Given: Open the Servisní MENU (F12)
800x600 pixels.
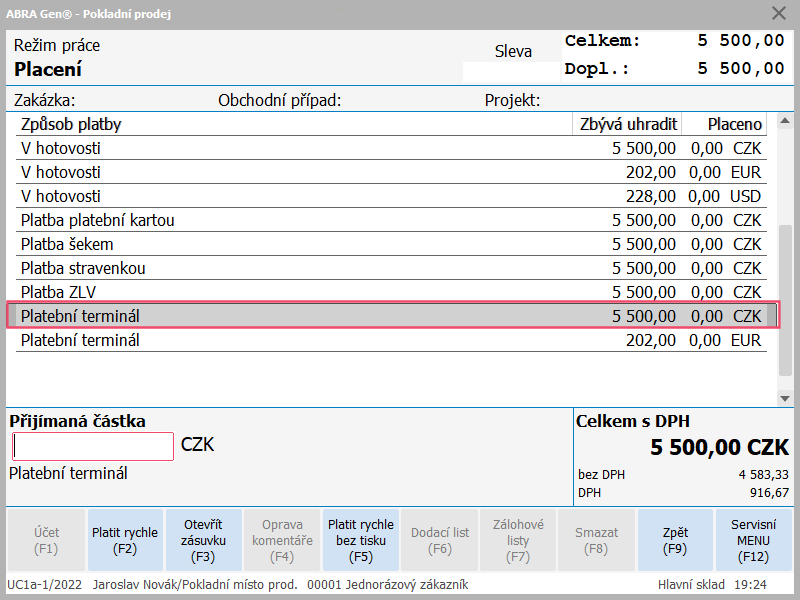Looking at the screenshot, I should coord(753,540).
